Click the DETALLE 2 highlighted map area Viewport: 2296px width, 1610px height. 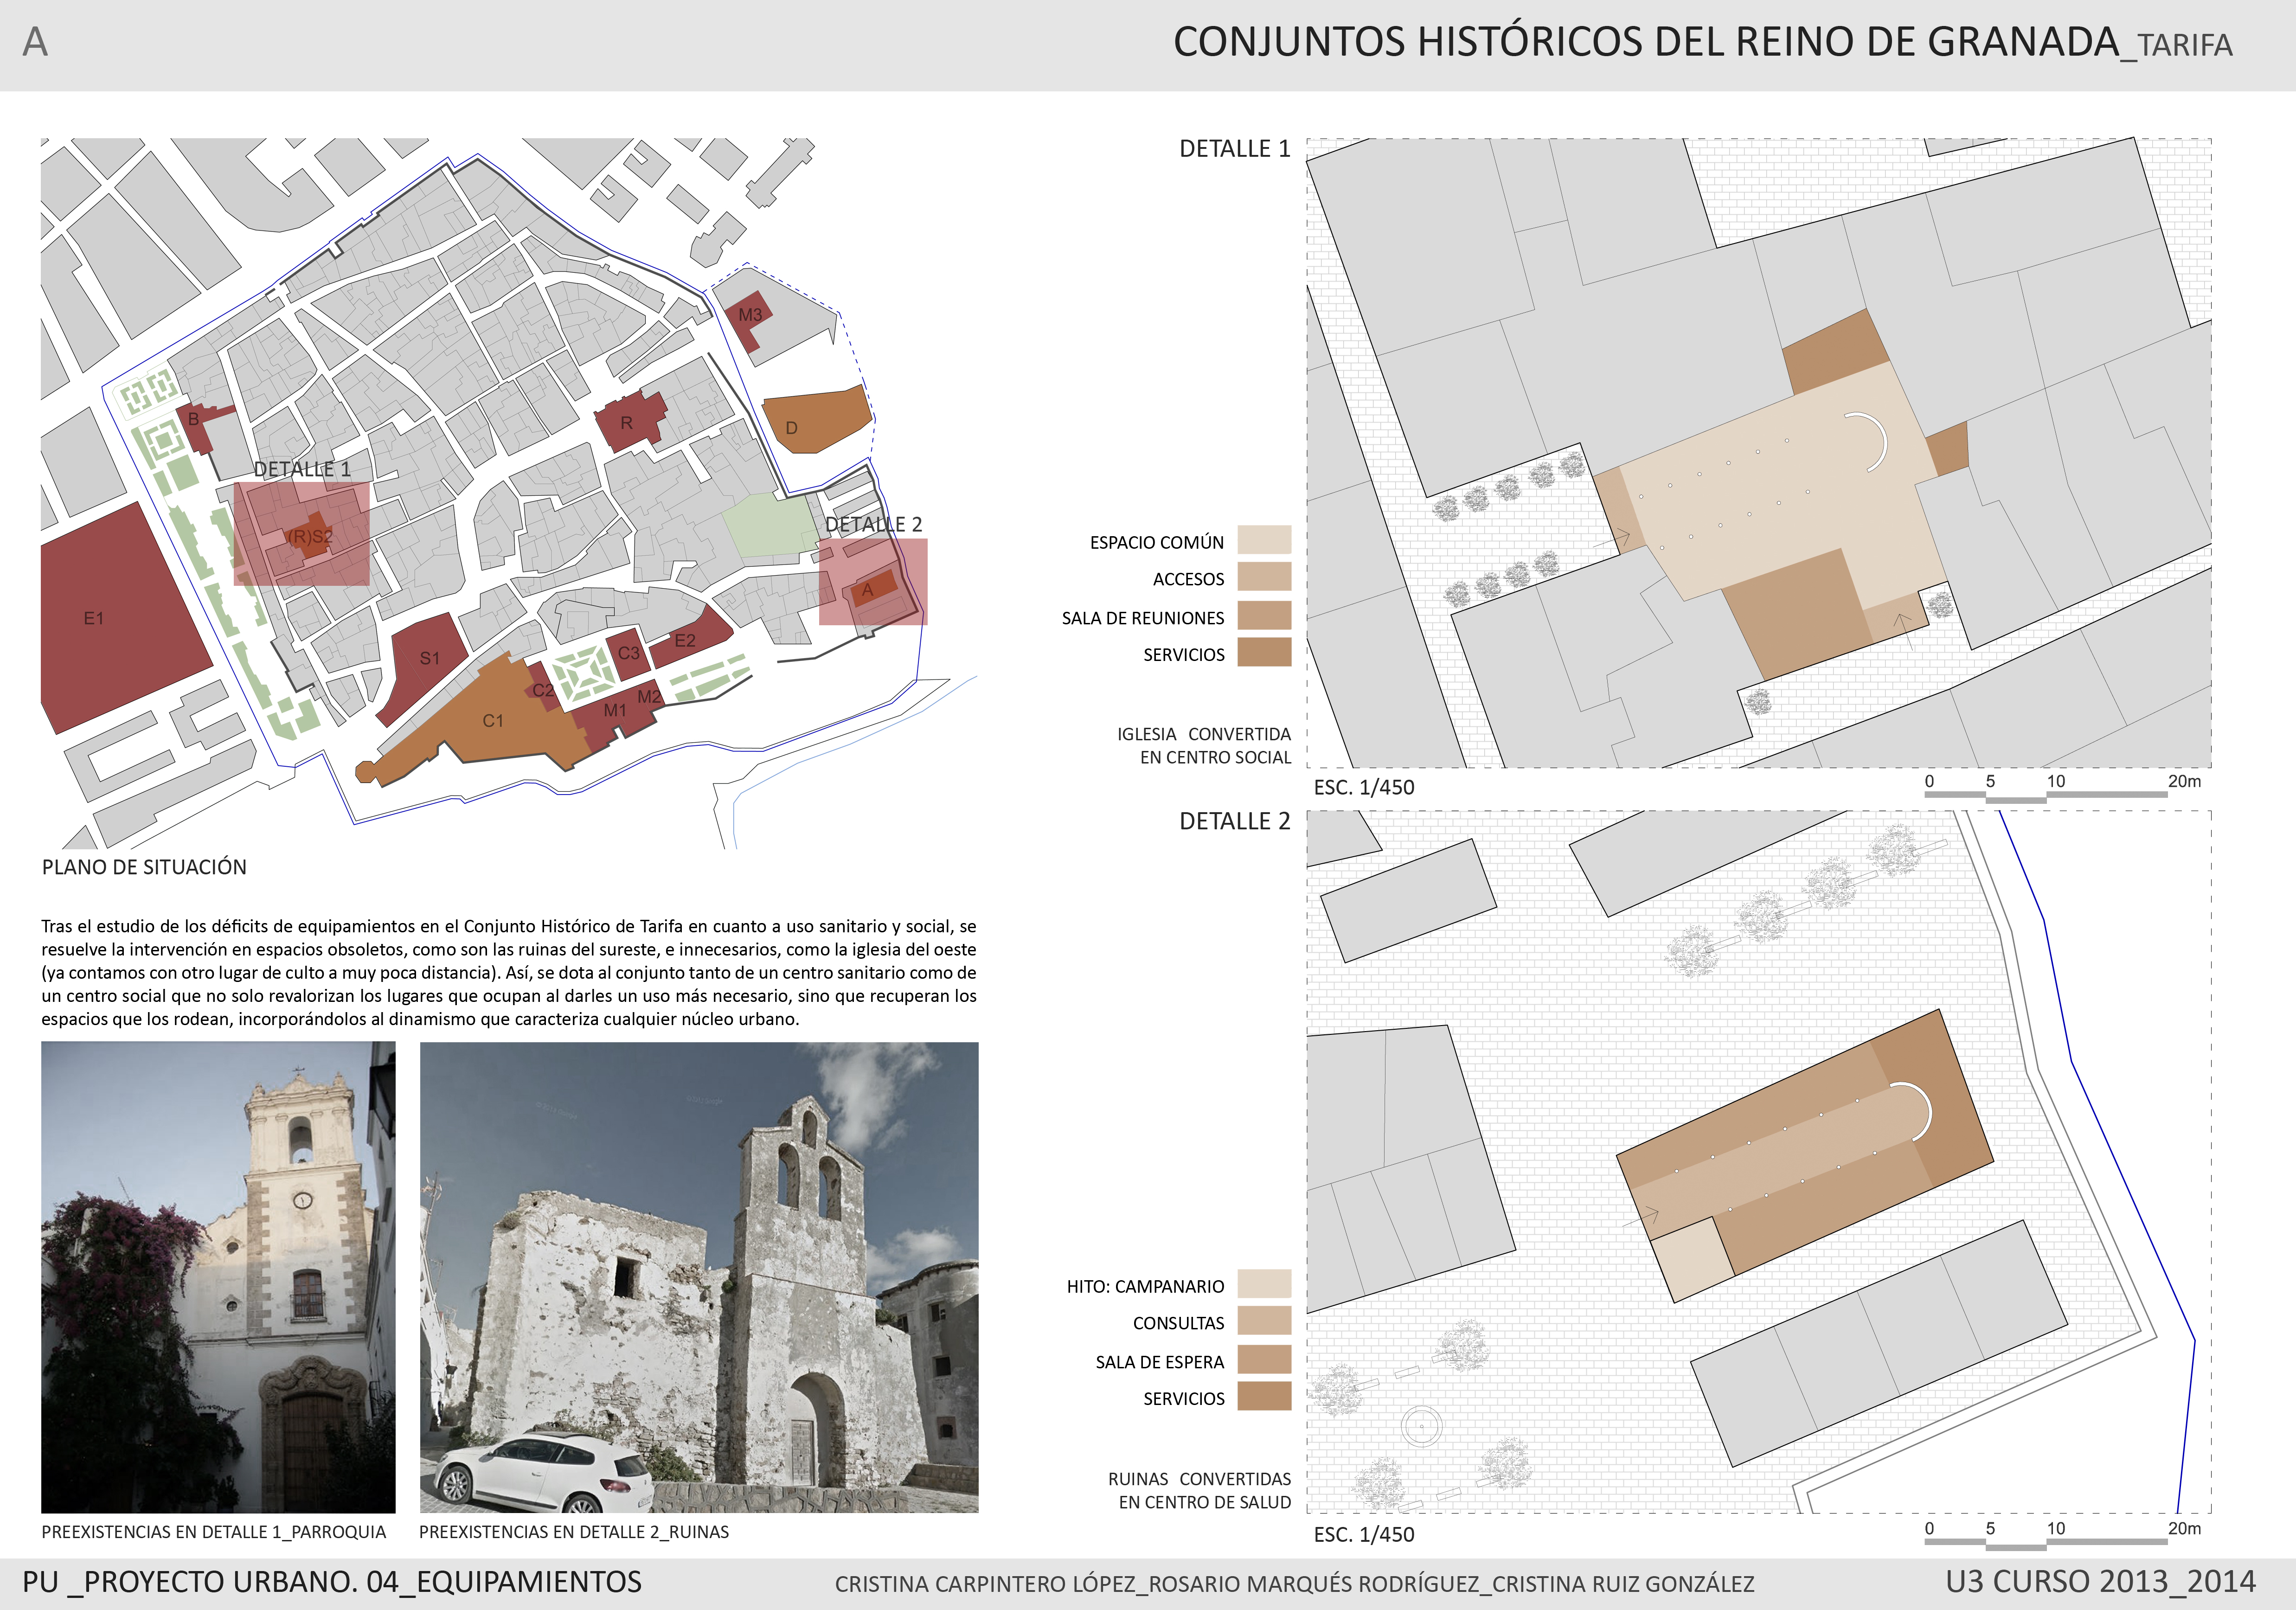point(873,582)
